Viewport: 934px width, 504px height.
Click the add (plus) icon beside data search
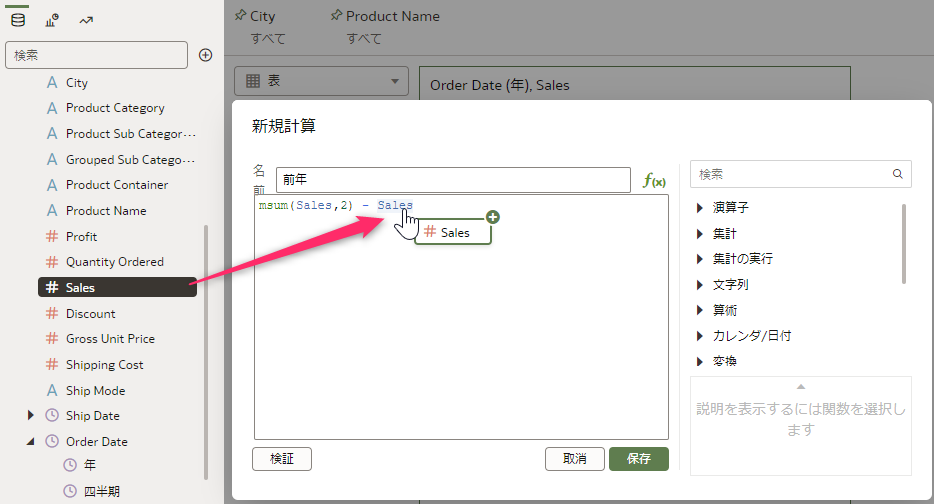pos(206,55)
